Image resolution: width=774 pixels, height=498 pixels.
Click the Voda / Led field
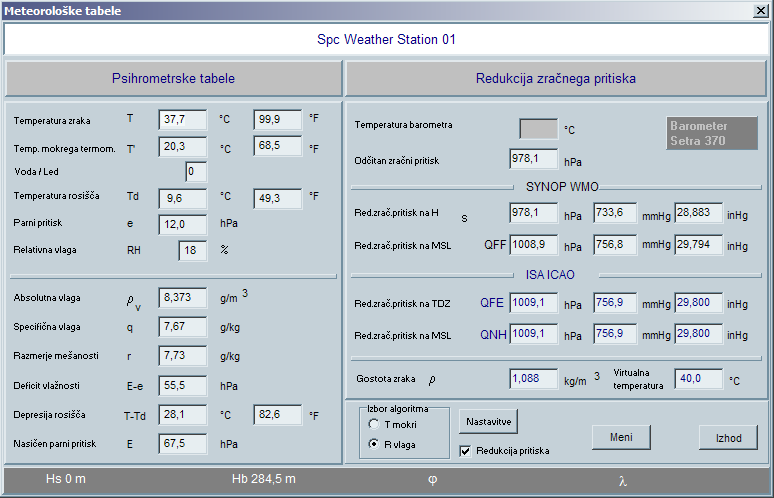pos(196,172)
